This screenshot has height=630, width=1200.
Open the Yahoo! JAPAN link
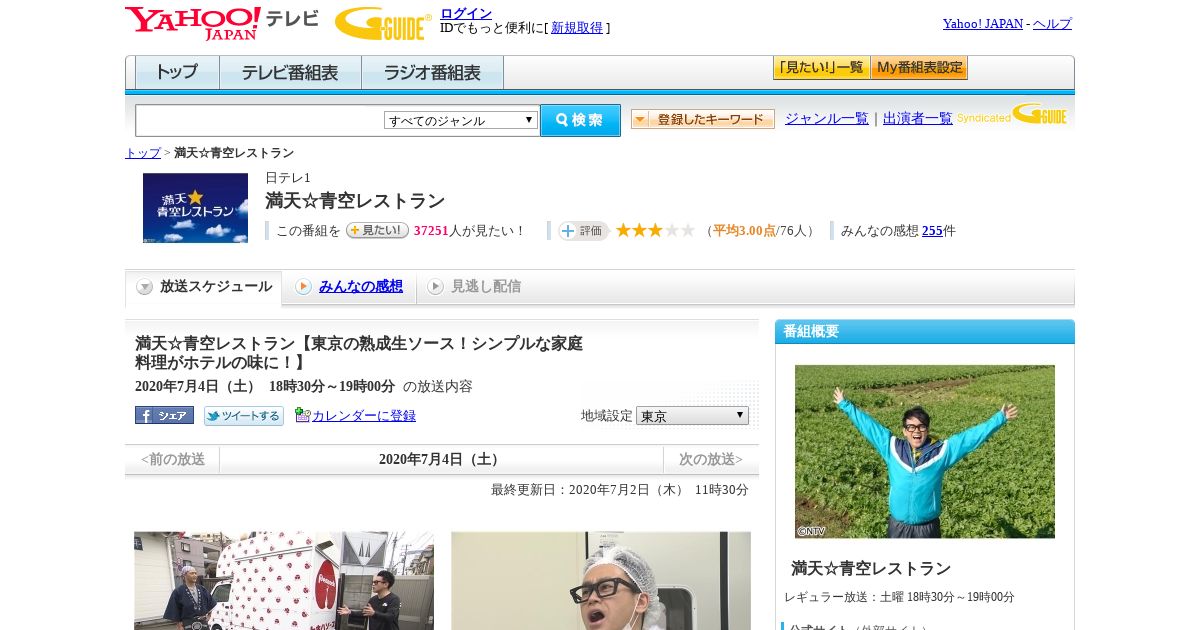tap(983, 24)
